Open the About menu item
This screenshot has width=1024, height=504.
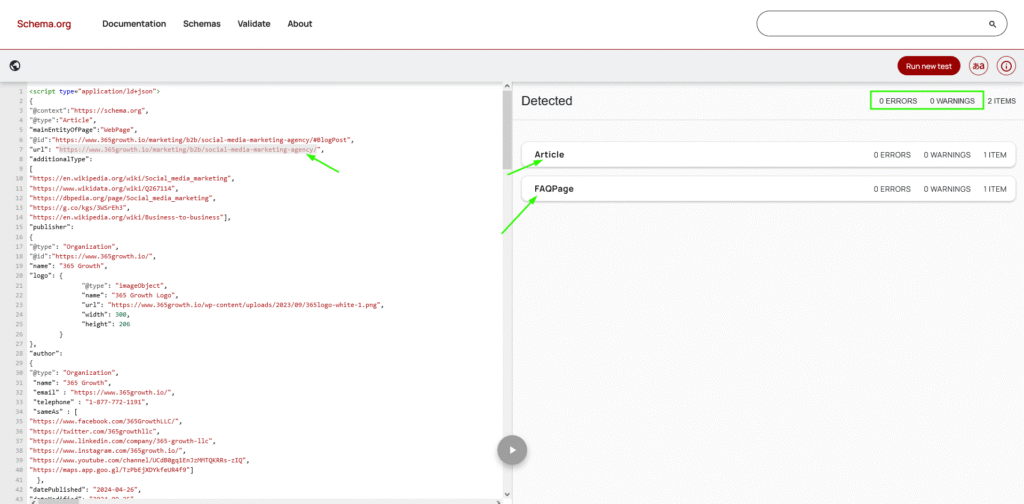[x=300, y=24]
